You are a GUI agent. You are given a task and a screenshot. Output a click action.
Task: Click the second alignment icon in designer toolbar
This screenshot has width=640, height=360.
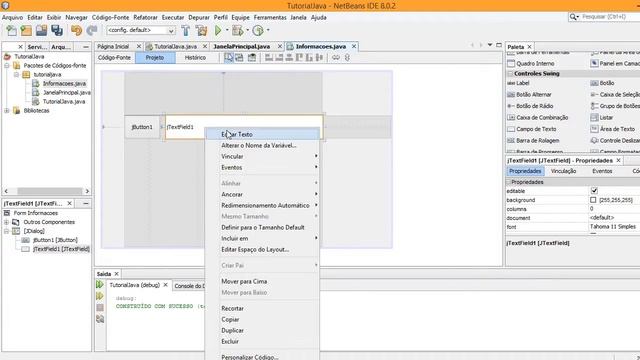279,58
